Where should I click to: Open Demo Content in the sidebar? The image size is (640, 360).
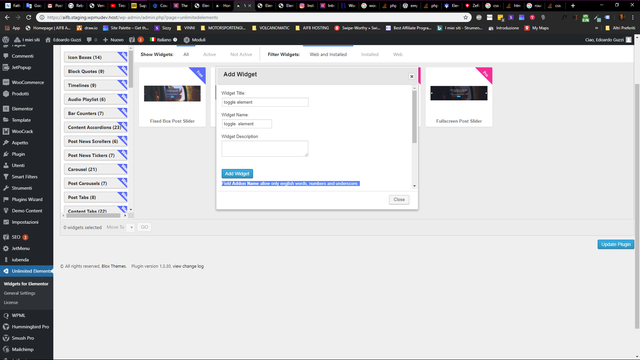(x=27, y=211)
